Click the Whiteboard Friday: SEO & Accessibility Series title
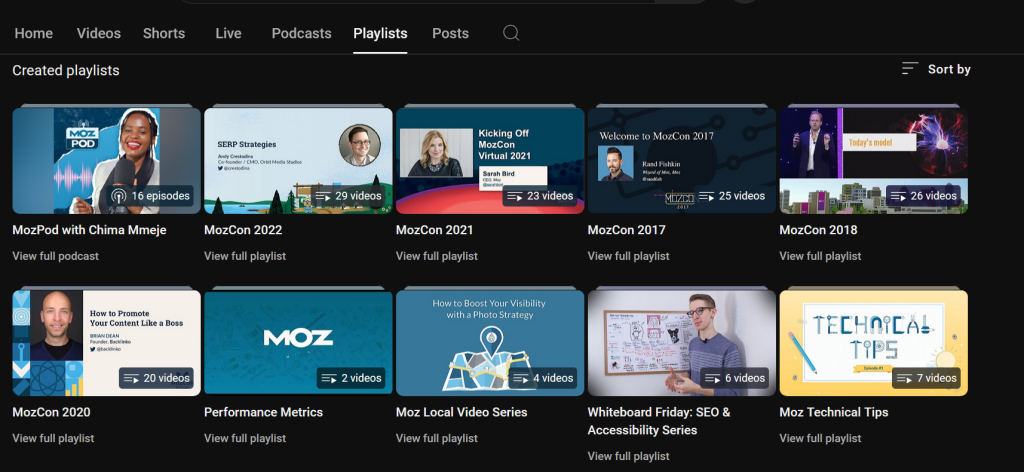This screenshot has height=472, width=1024. 659,421
